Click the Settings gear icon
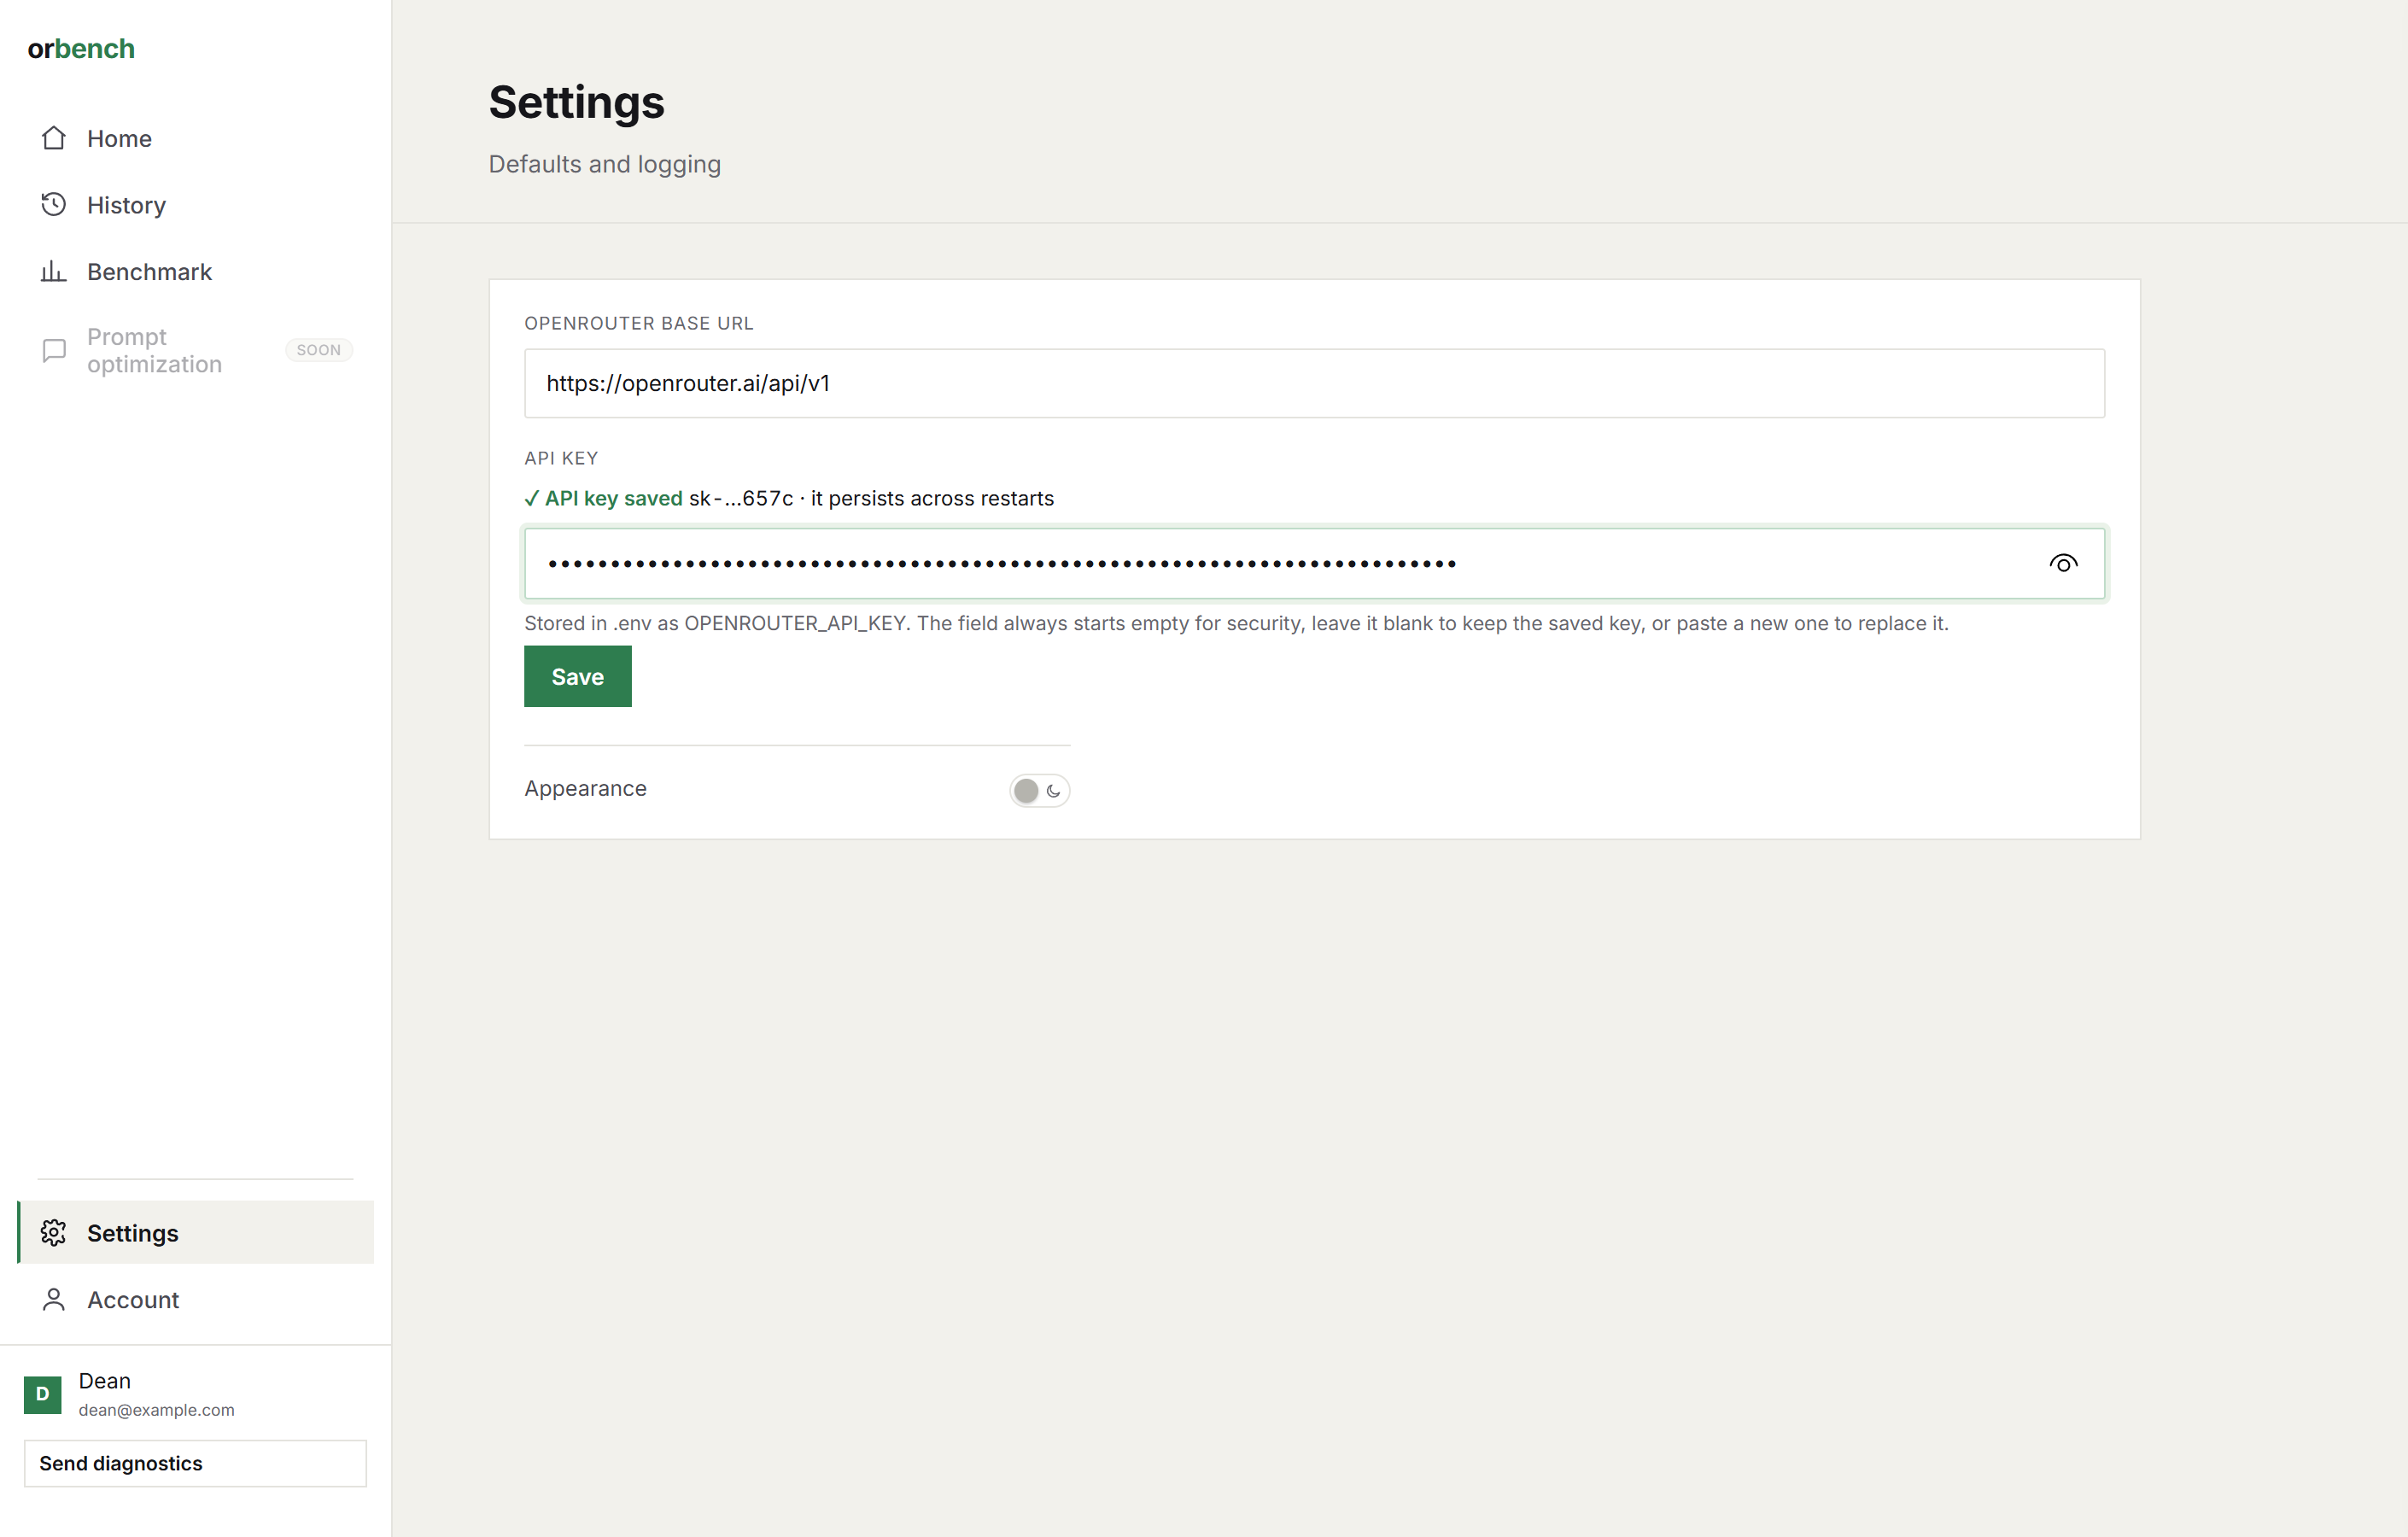2408x1537 pixels. (x=54, y=1233)
